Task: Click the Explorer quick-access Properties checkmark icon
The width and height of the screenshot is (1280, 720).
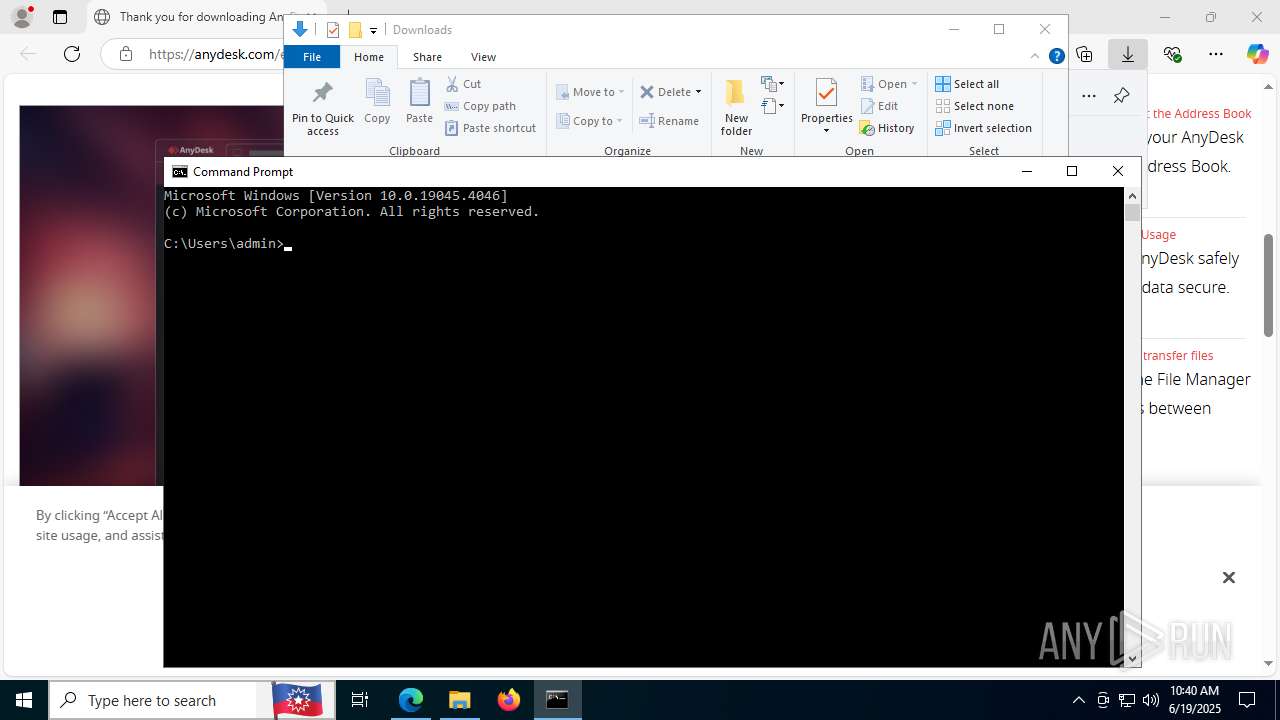Action: [333, 30]
